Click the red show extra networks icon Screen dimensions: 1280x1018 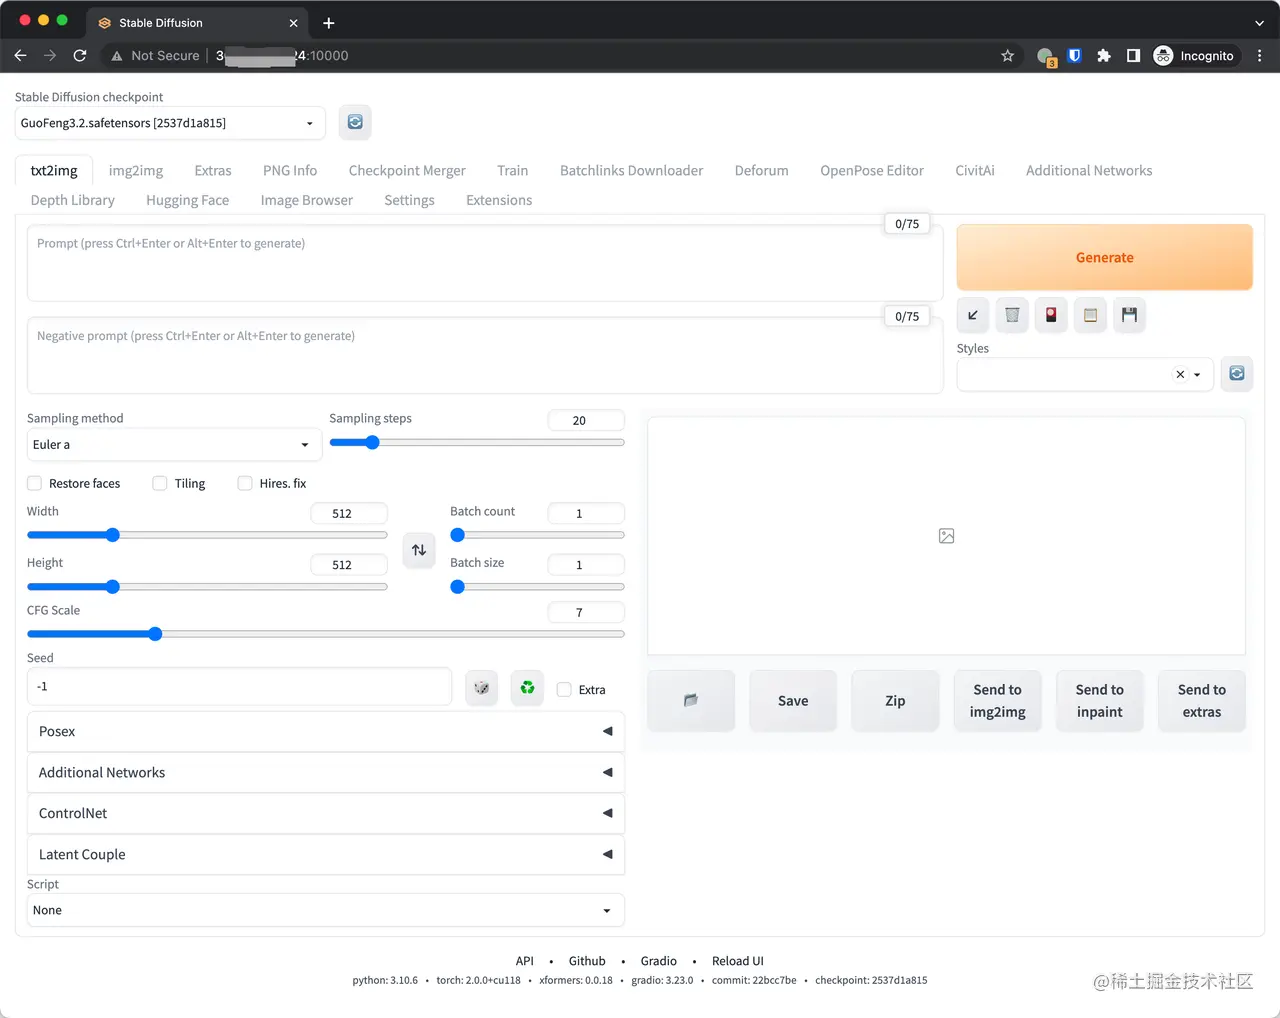(1051, 315)
